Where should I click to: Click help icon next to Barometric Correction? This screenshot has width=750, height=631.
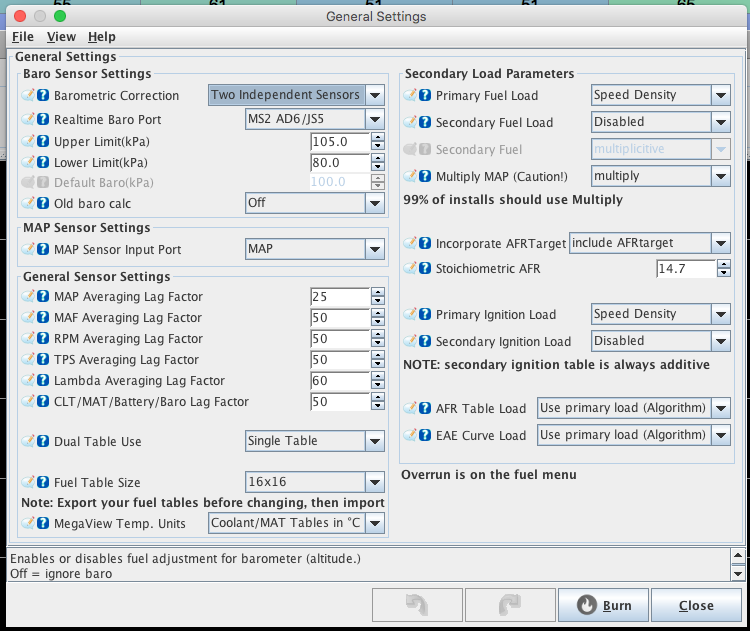(43, 96)
